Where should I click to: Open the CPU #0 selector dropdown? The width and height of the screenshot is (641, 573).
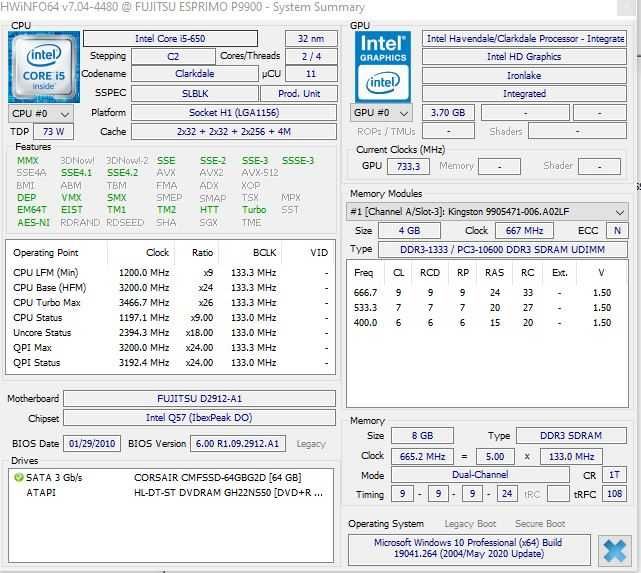pos(41,114)
